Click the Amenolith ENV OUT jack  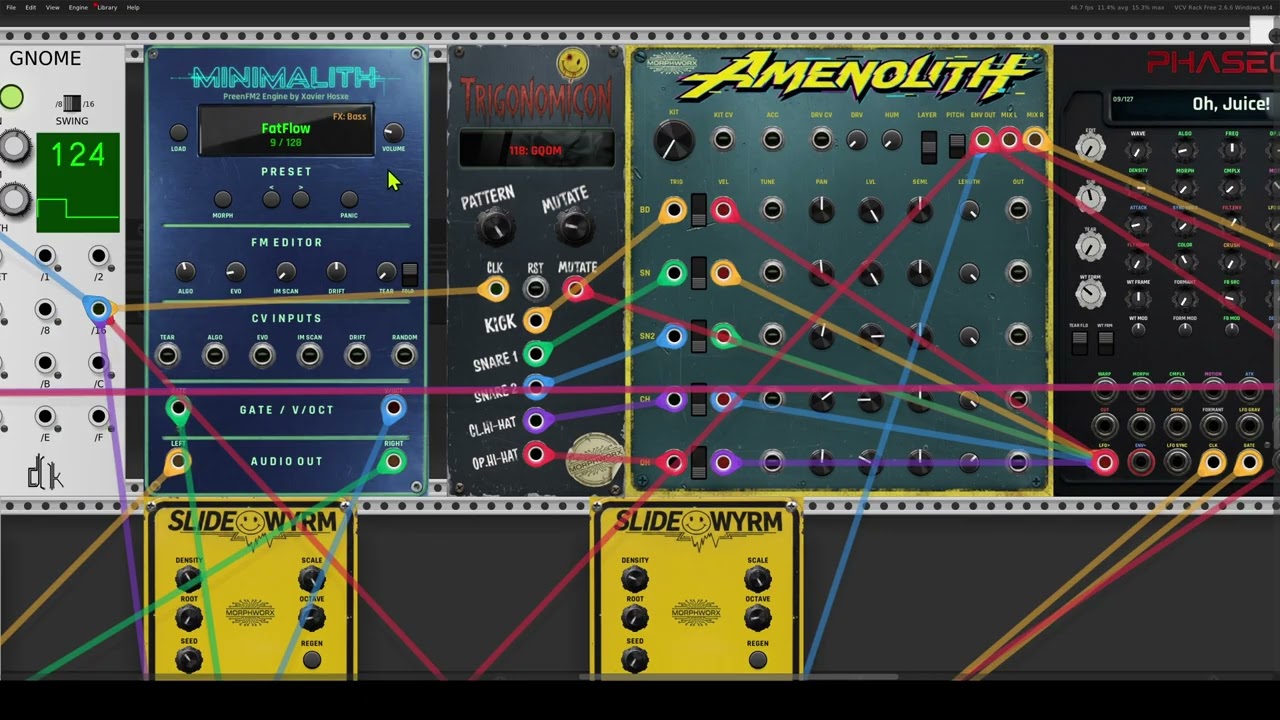coord(983,140)
